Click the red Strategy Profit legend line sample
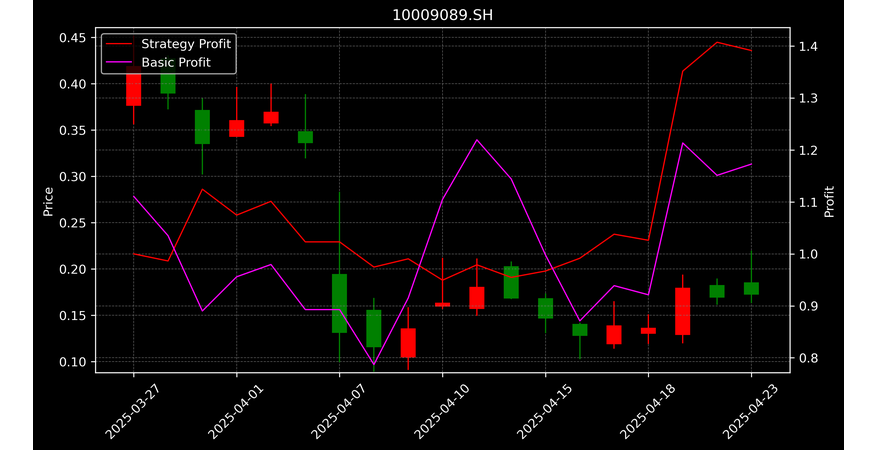 click(119, 44)
